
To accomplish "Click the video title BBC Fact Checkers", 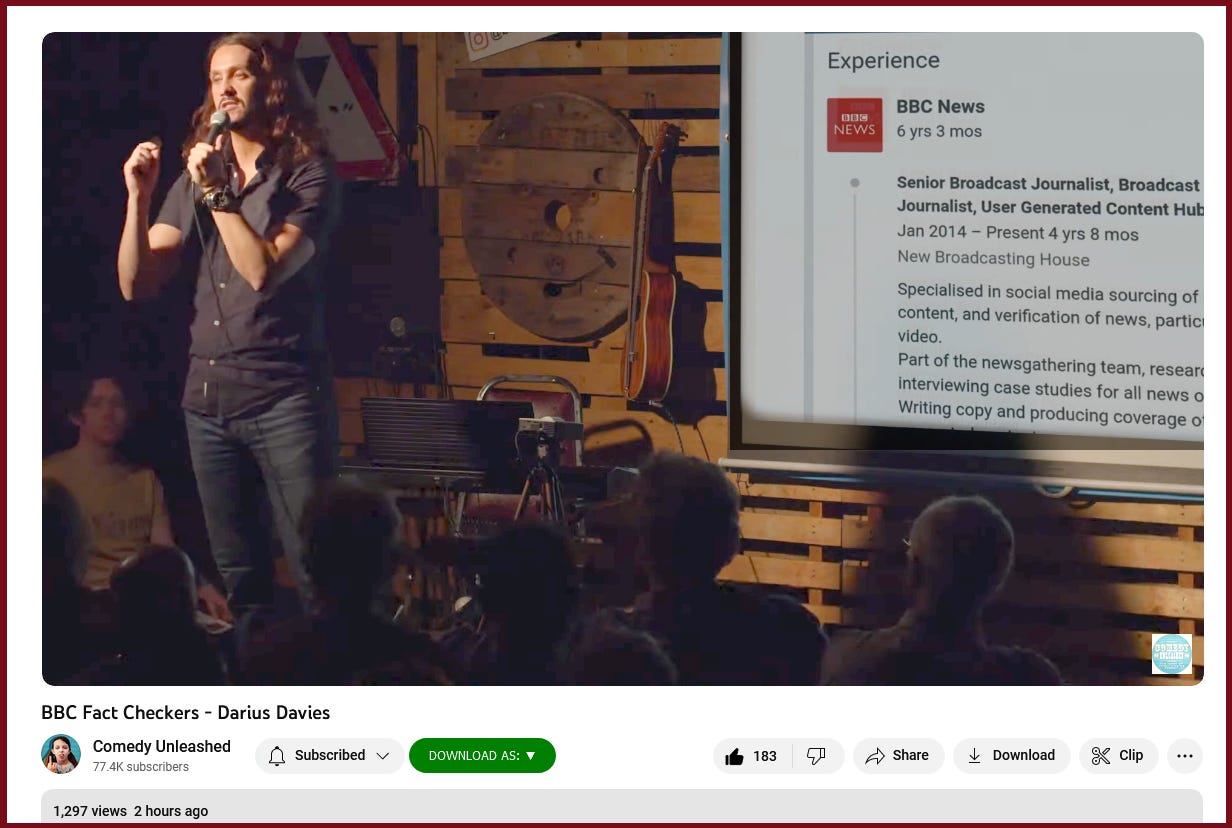I will [x=185, y=713].
